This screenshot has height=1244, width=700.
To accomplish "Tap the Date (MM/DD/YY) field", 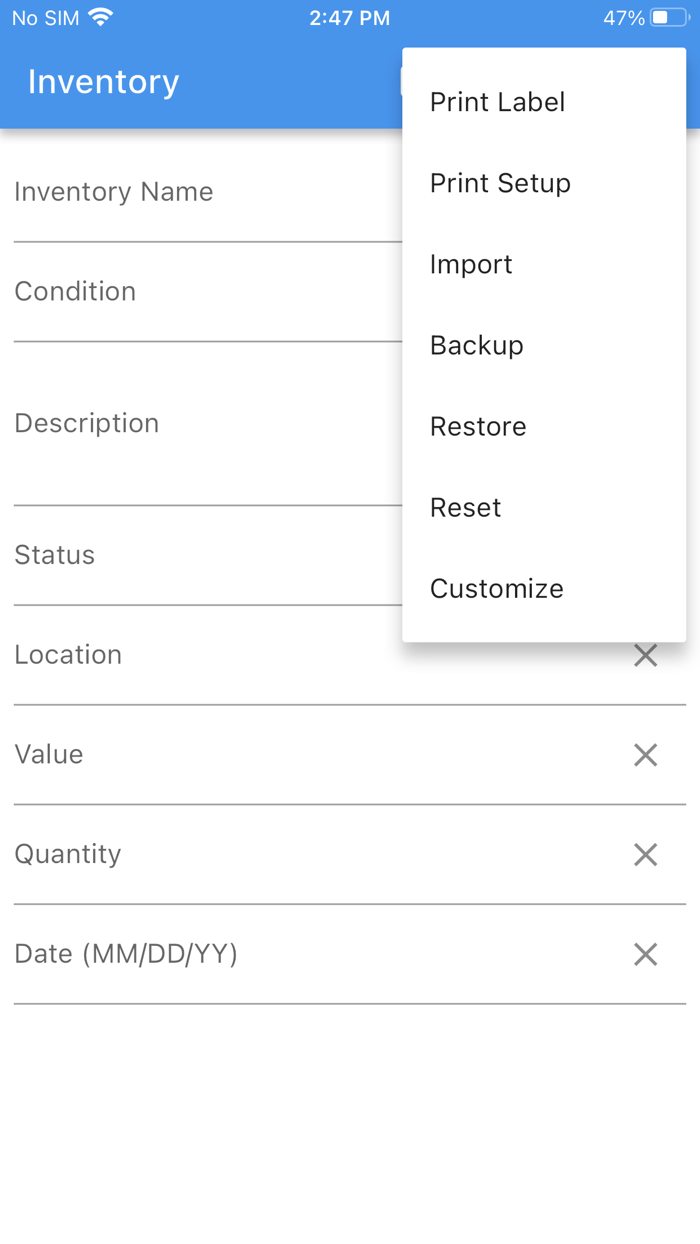I will pos(300,955).
